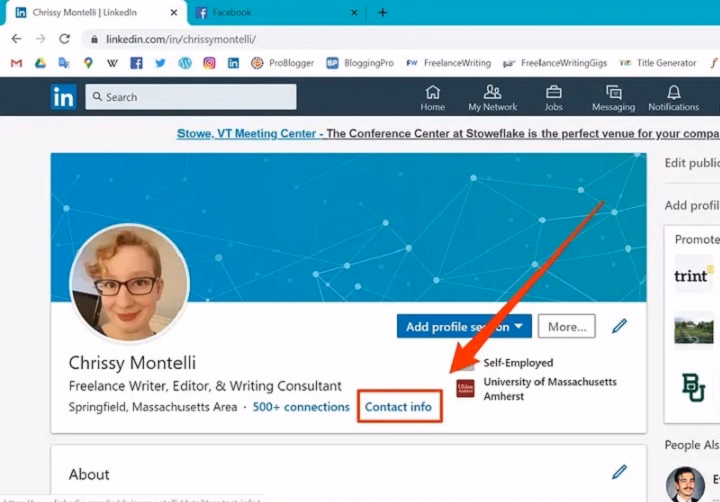Click the Add profile in another language link

(x=692, y=205)
